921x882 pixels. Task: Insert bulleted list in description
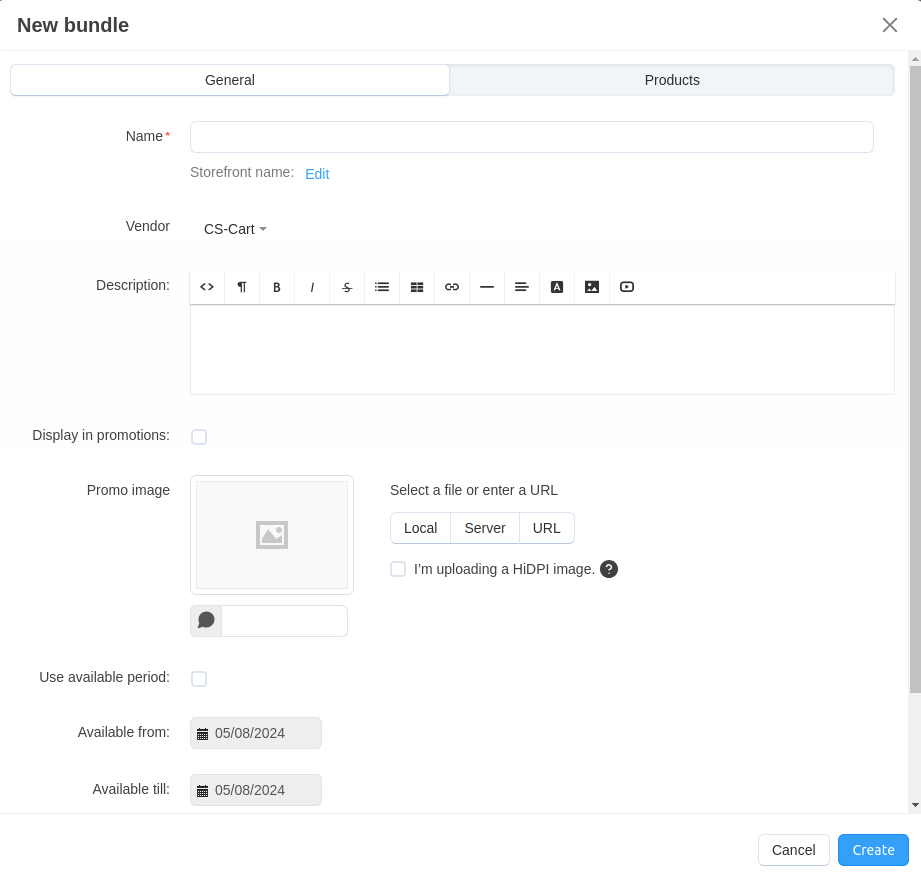coord(382,287)
